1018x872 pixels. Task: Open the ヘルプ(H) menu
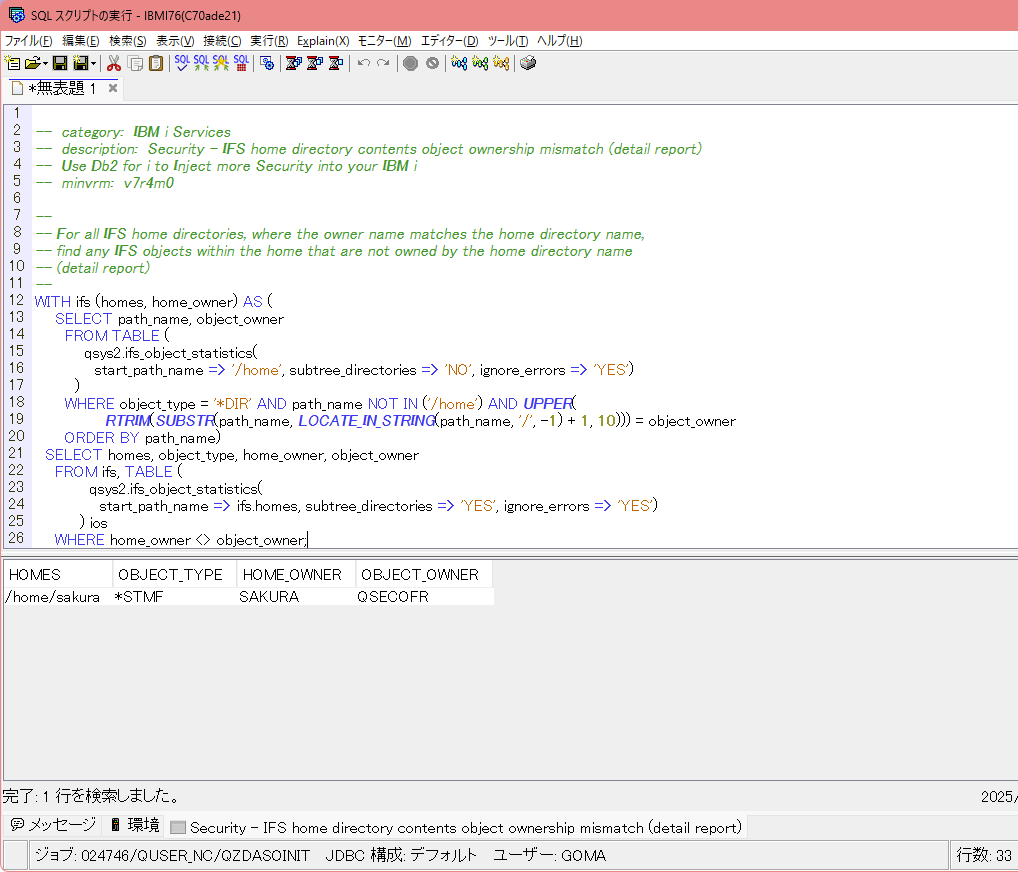pos(560,41)
